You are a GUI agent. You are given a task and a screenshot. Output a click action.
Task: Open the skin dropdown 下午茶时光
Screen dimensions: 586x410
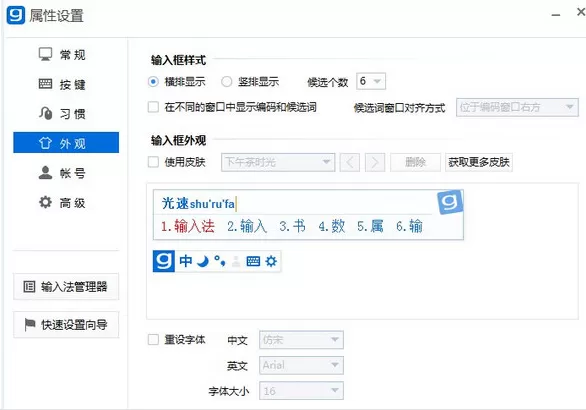click(278, 162)
